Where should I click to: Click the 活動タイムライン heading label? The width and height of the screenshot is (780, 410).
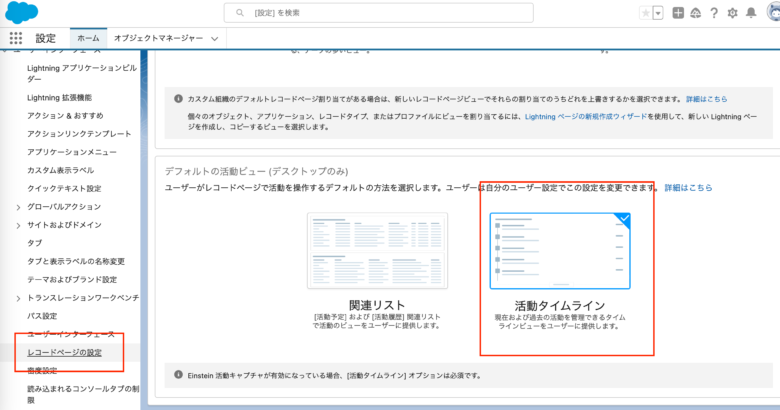[560, 306]
